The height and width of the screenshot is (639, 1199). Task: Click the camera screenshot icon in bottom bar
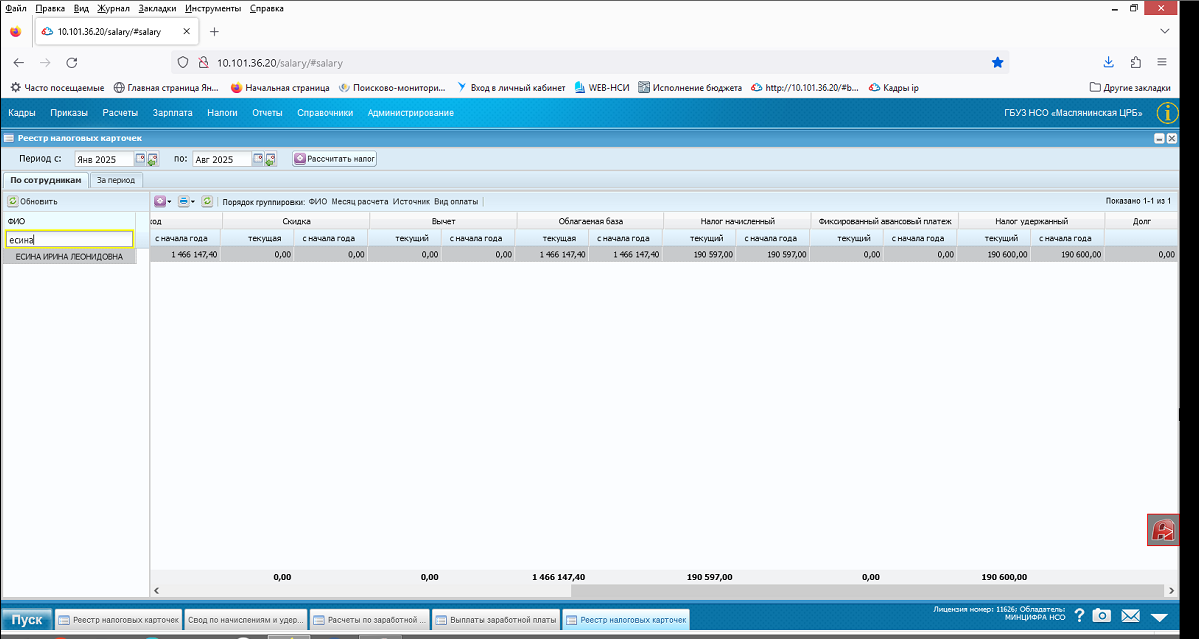(x=1102, y=616)
